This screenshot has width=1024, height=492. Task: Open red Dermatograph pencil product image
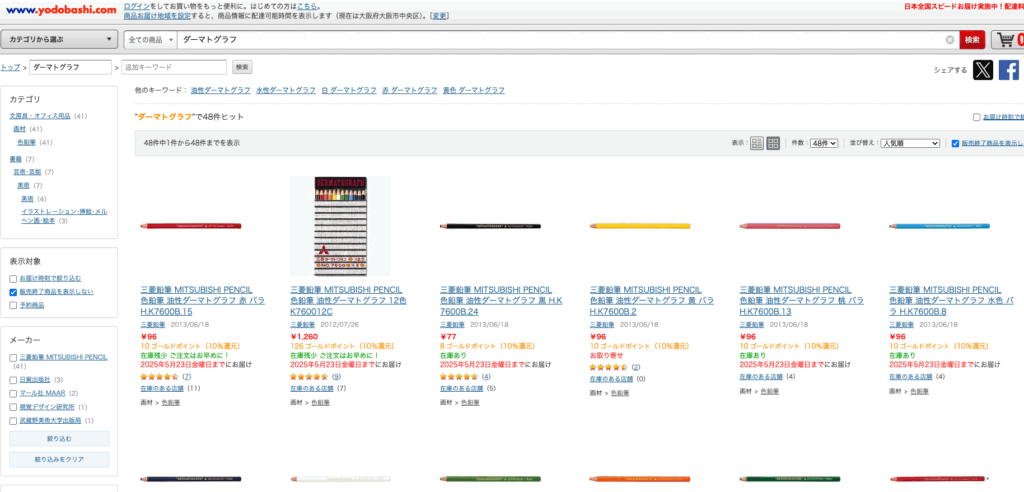(x=191, y=226)
